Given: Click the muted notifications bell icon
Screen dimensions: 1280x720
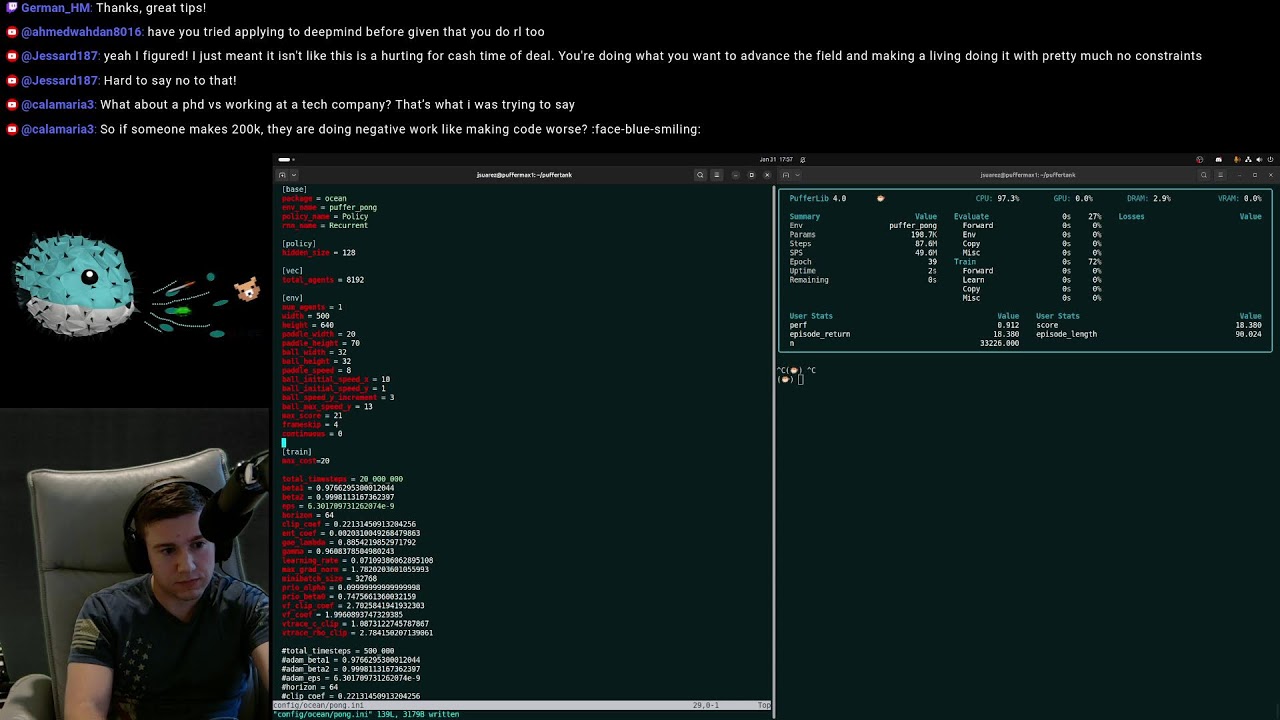Looking at the screenshot, I should point(802,159).
